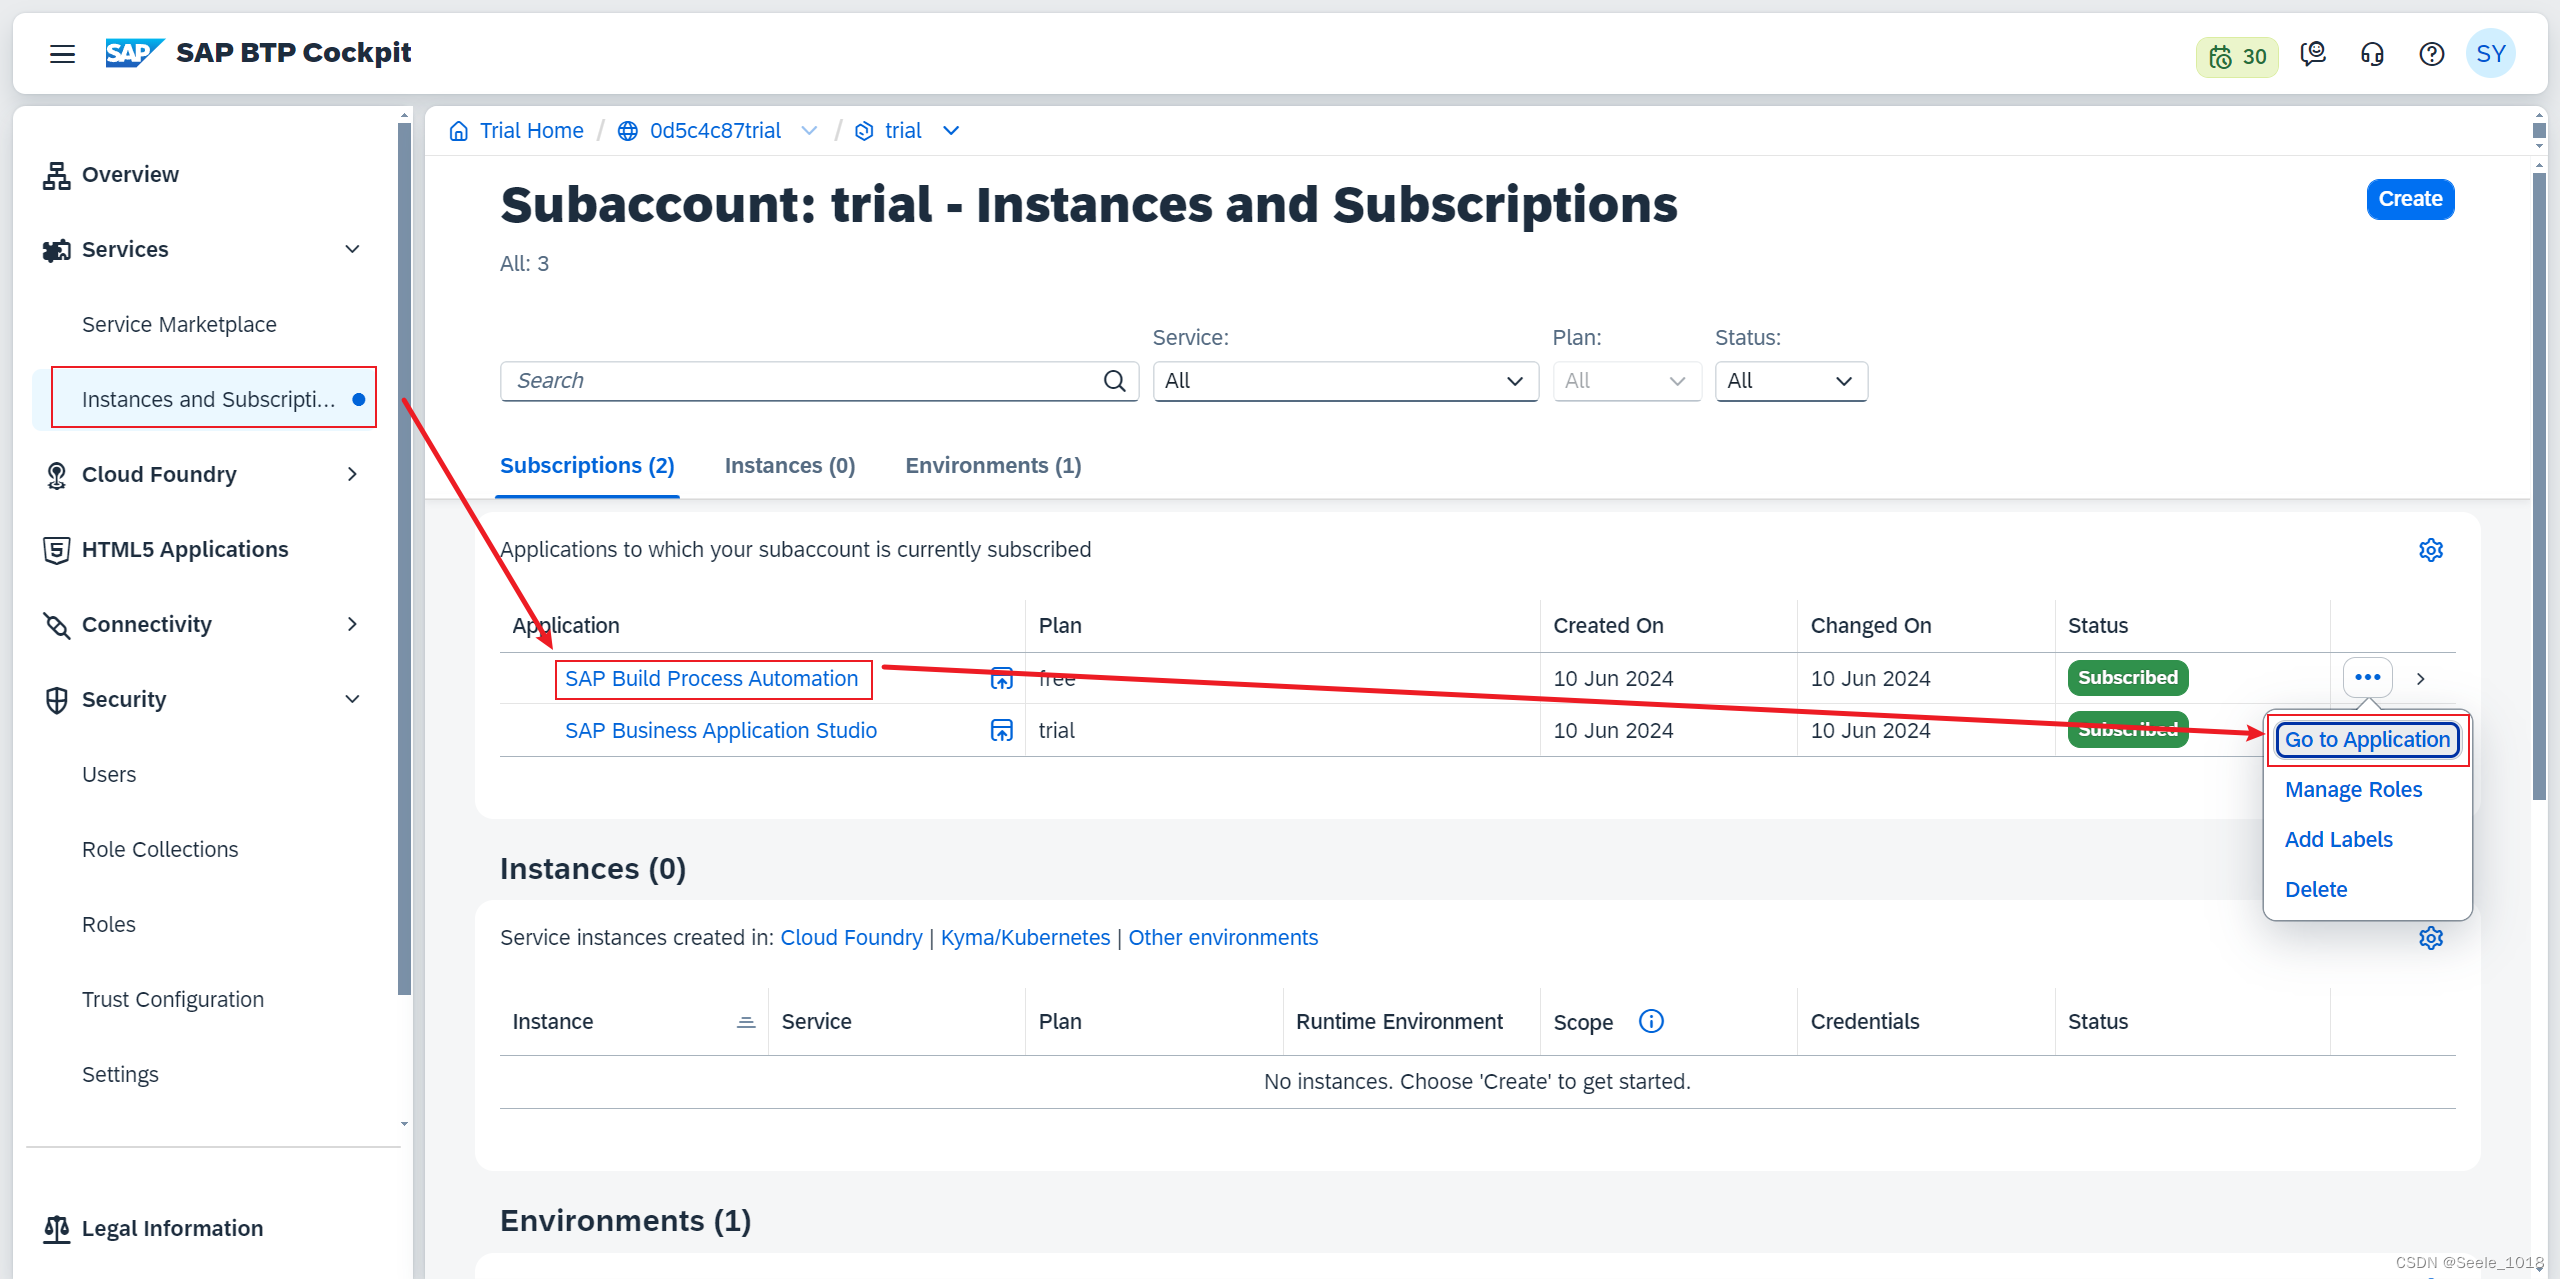Click the Credentials column header
Viewport: 2560px width, 1279px height.
click(1864, 1022)
